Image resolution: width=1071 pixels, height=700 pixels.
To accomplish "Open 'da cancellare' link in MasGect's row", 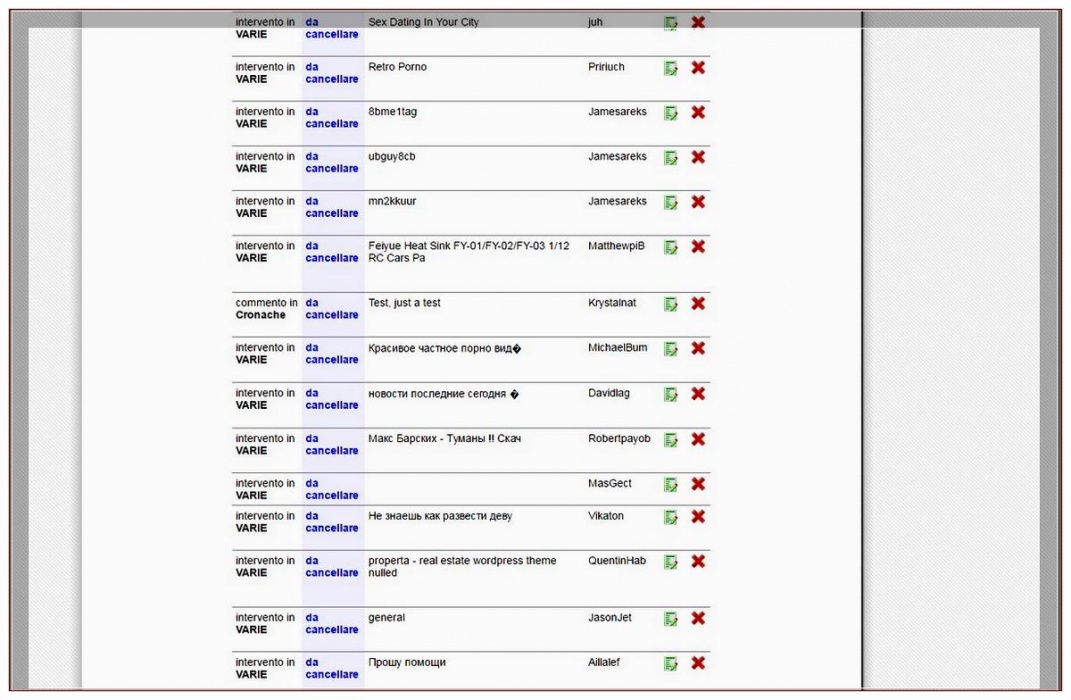I will 332,489.
